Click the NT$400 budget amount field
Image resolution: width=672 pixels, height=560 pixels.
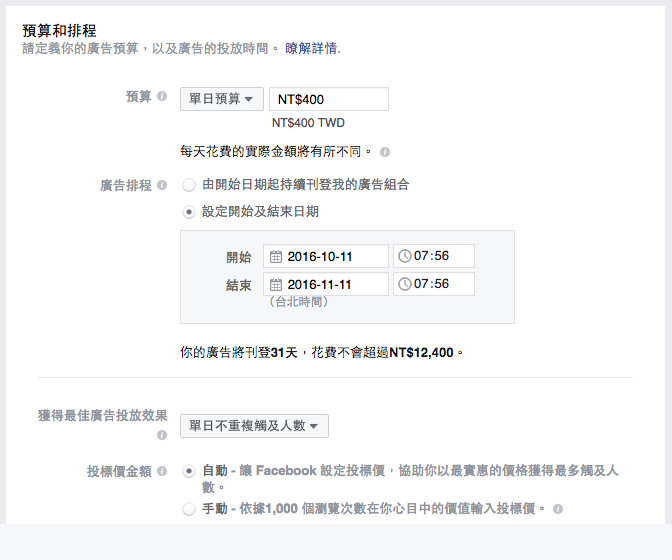pos(328,99)
